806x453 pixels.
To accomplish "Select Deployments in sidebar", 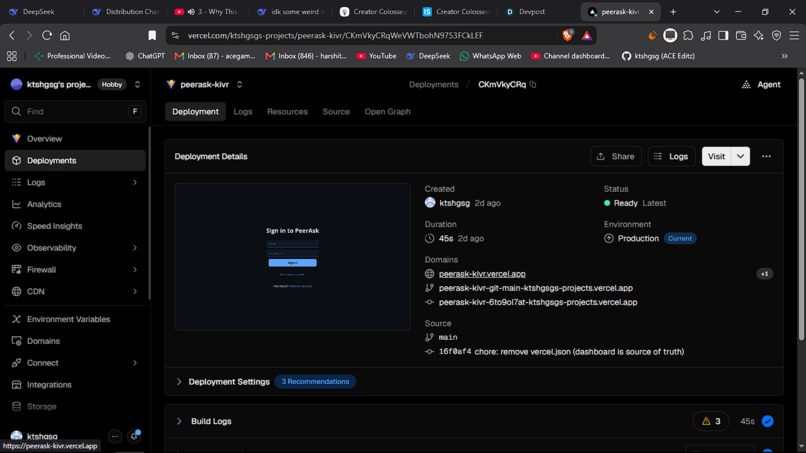I will [75, 160].
